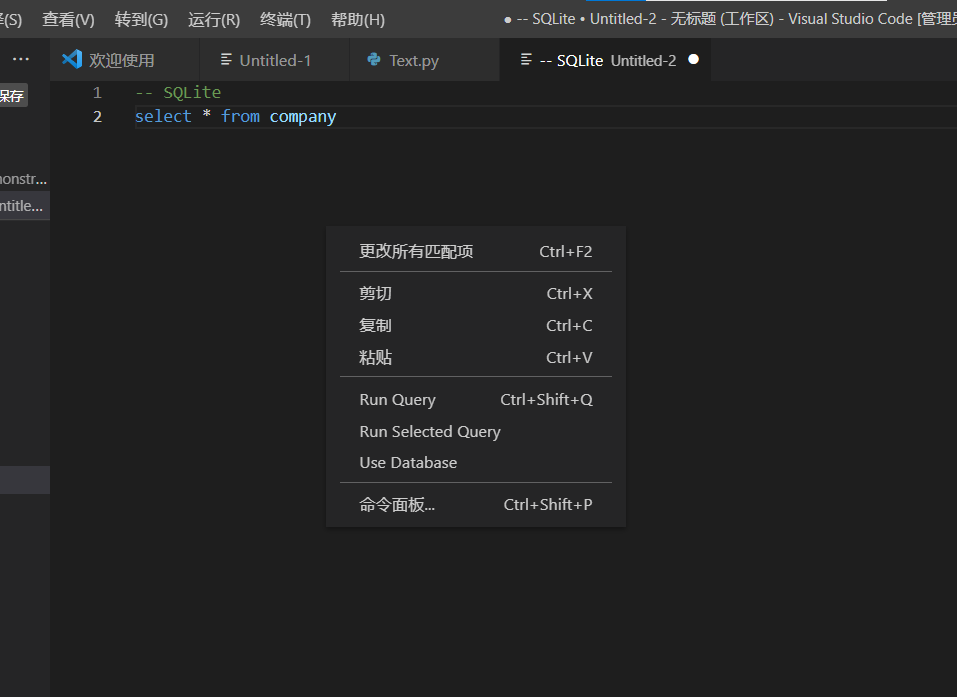Click the 保存 button at the left edge

pyautogui.click(x=12, y=95)
